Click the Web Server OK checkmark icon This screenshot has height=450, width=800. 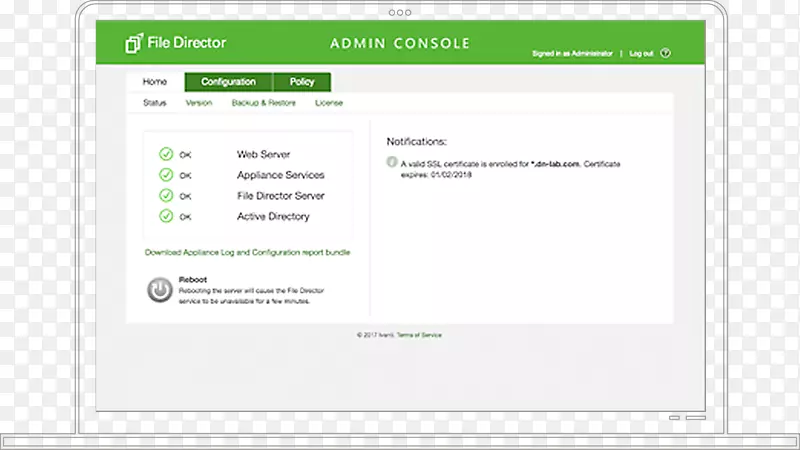pos(166,154)
